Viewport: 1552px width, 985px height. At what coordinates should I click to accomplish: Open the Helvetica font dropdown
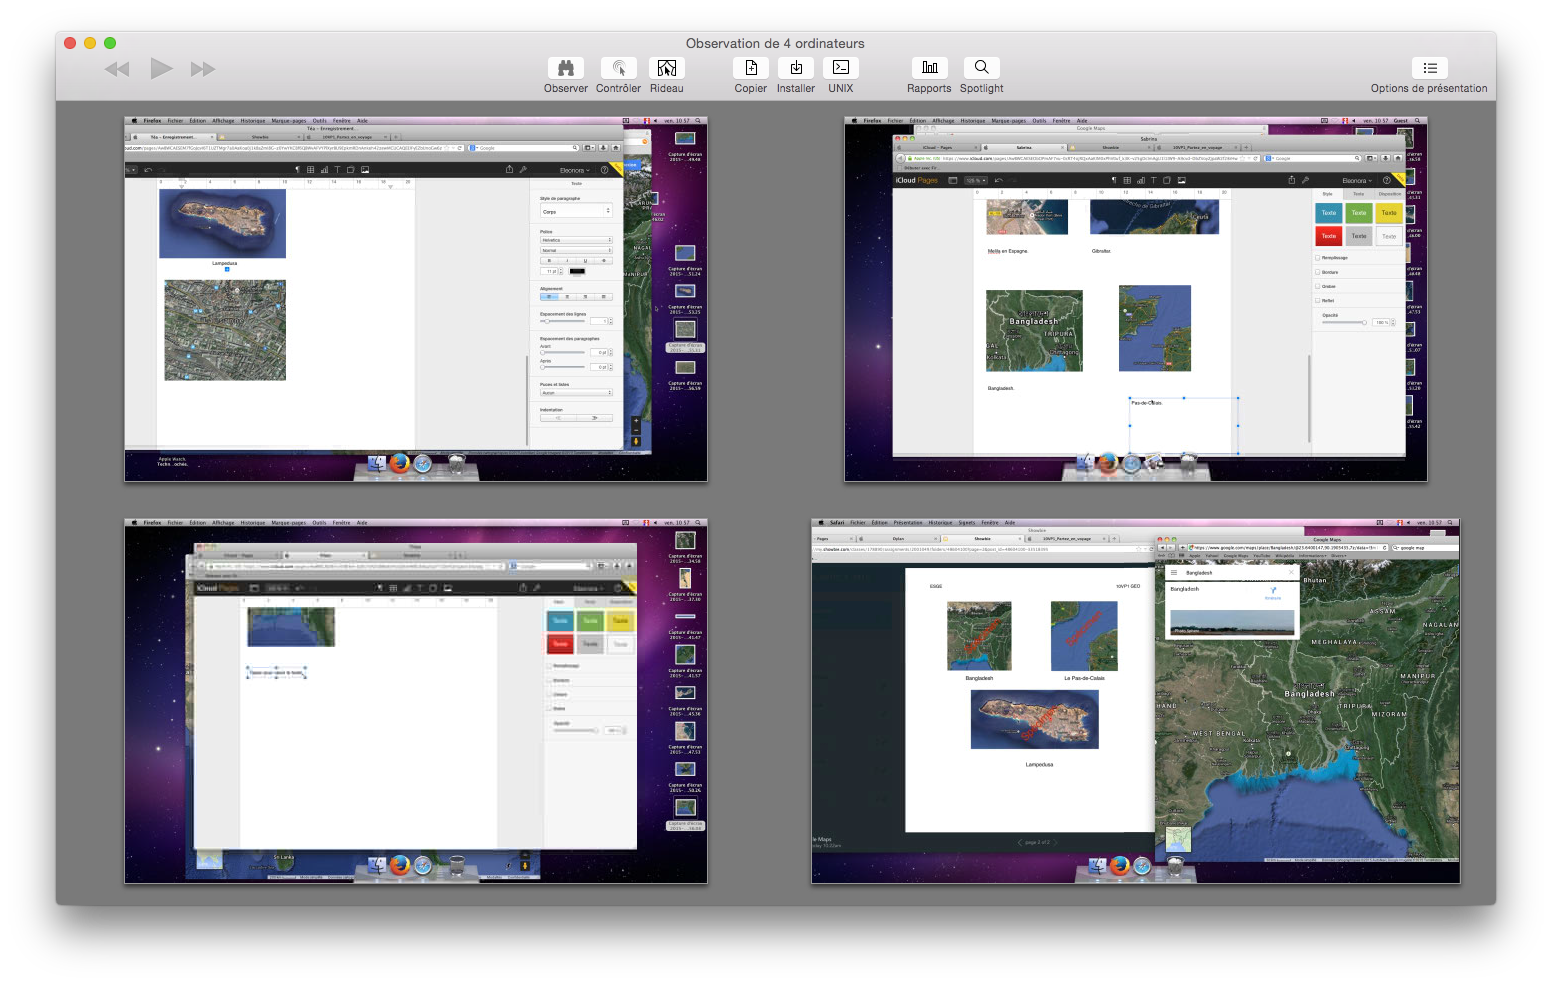[x=576, y=240]
